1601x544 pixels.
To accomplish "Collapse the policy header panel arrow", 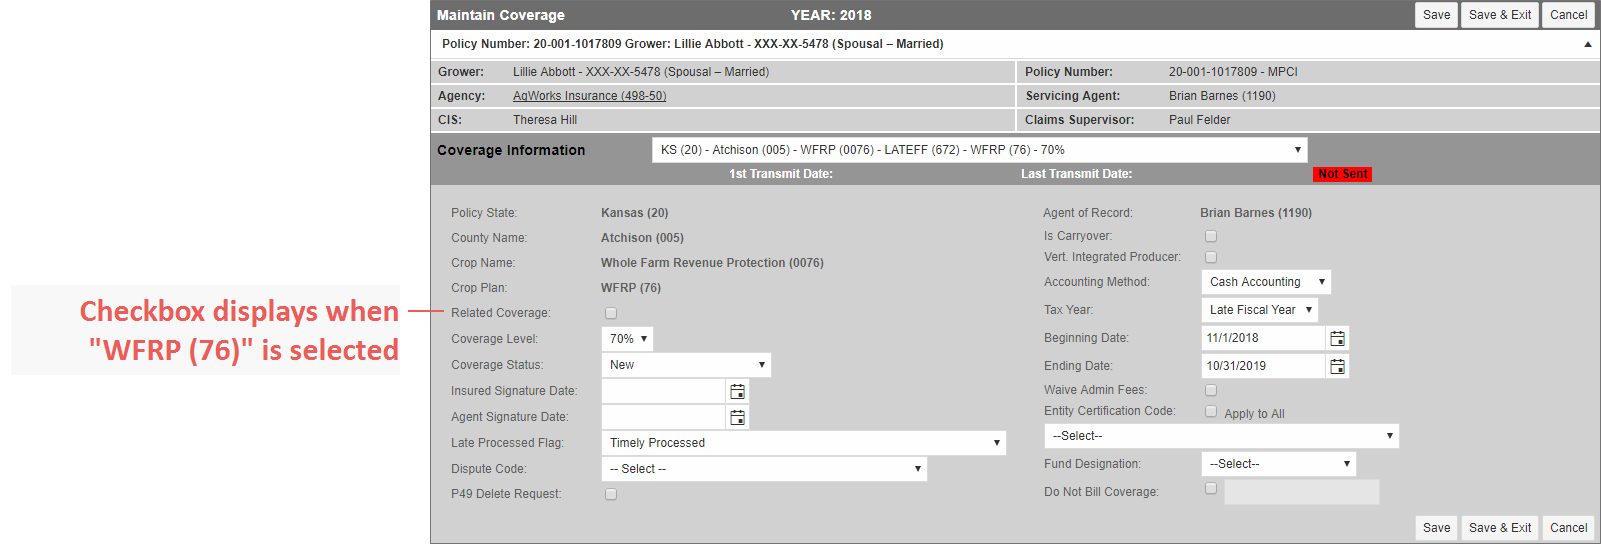I will click(x=1587, y=45).
